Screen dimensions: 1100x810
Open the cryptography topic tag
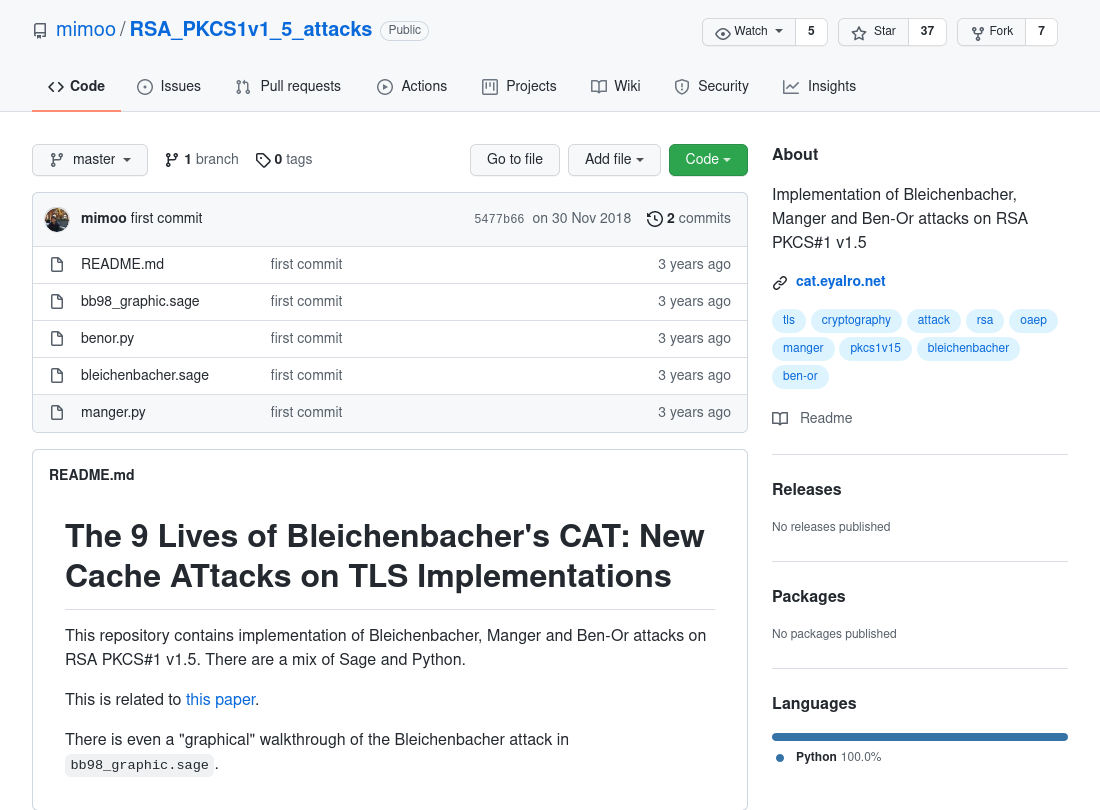[x=856, y=320]
